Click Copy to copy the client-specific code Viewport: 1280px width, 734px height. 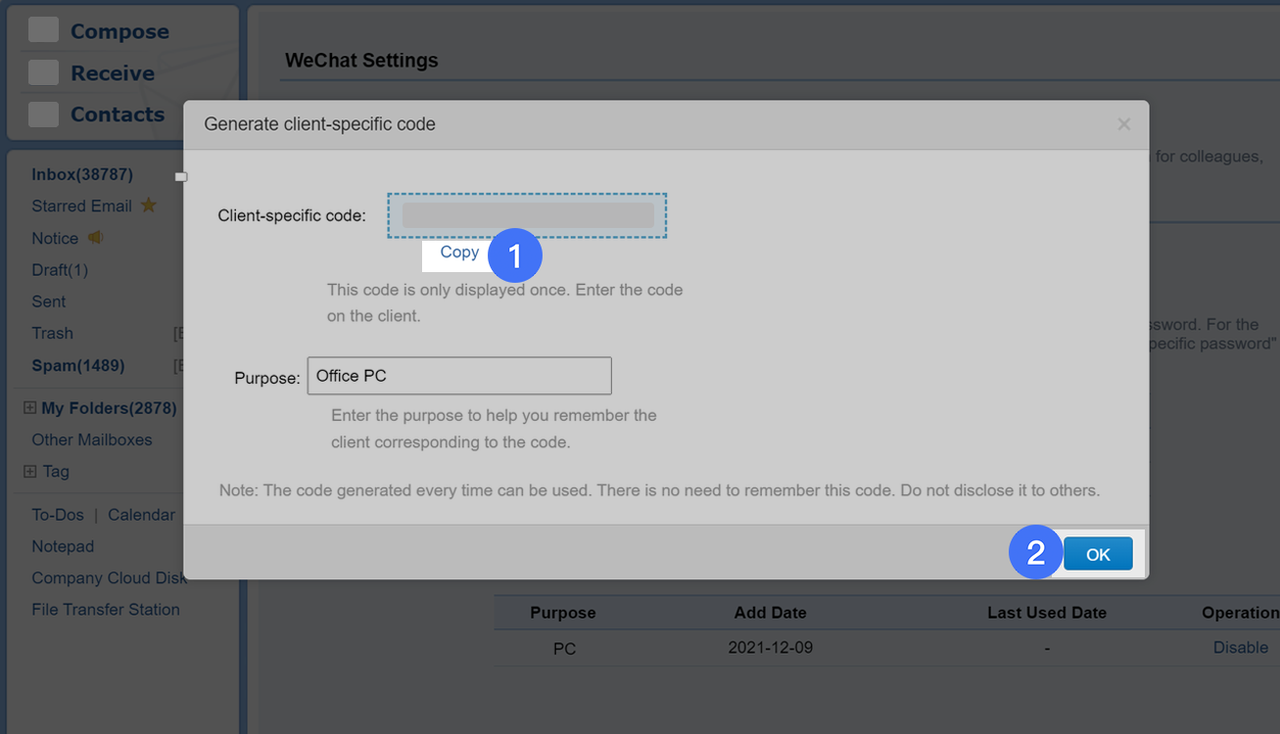(x=457, y=252)
